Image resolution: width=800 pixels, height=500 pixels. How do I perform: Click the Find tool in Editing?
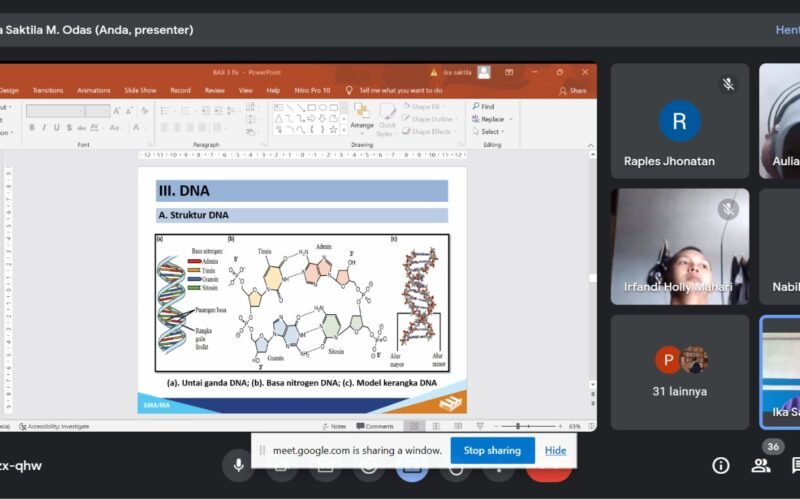point(487,106)
